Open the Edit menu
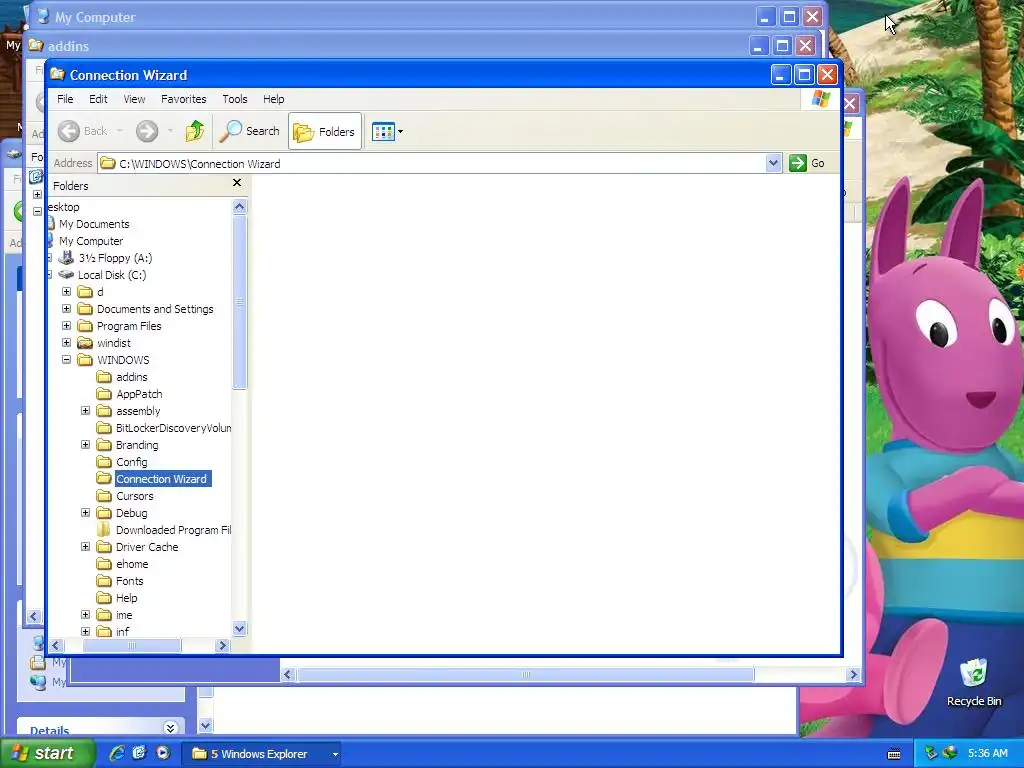This screenshot has width=1024, height=768. tap(98, 99)
